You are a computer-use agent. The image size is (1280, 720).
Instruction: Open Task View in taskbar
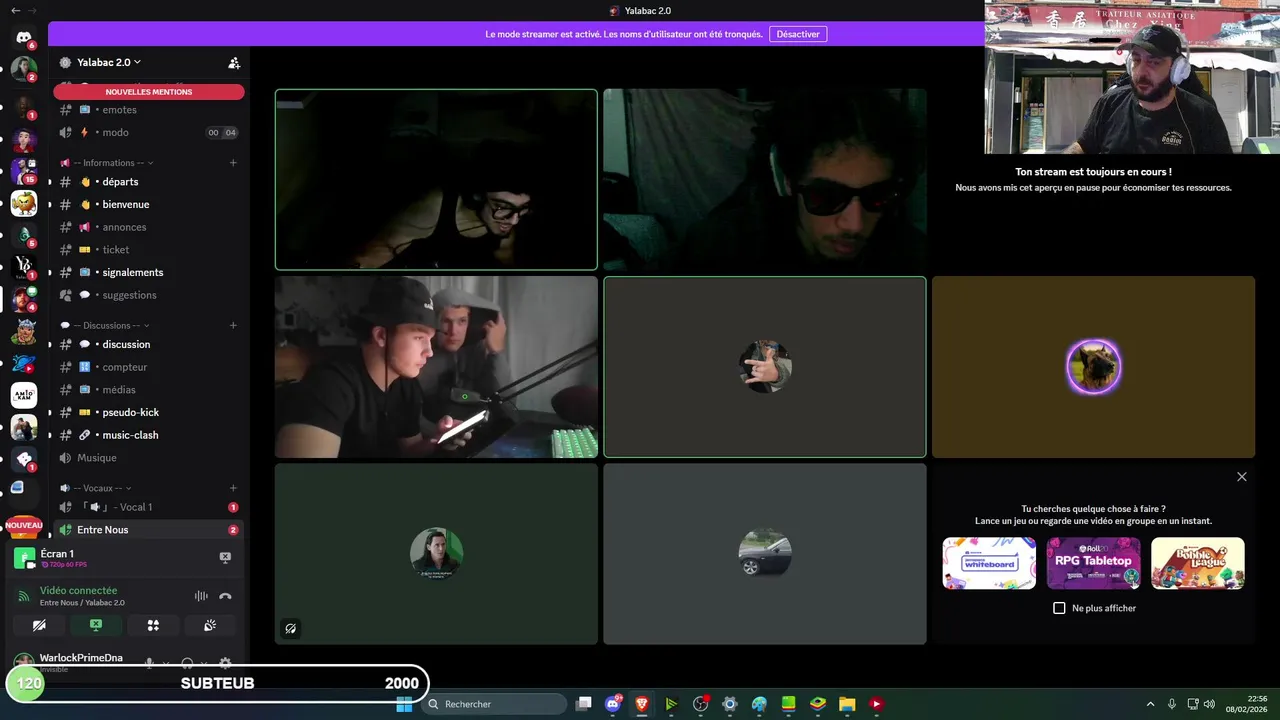tap(584, 704)
